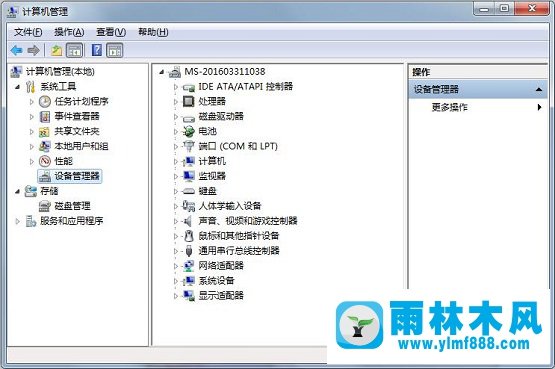Select 显示适配器 label in device list
This screenshot has width=555, height=369.
221,296
